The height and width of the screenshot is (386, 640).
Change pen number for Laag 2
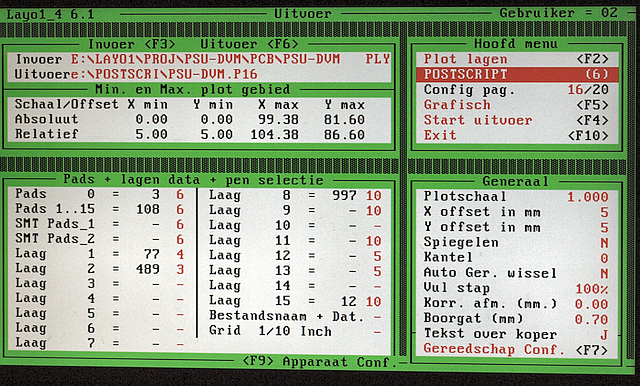(x=180, y=269)
